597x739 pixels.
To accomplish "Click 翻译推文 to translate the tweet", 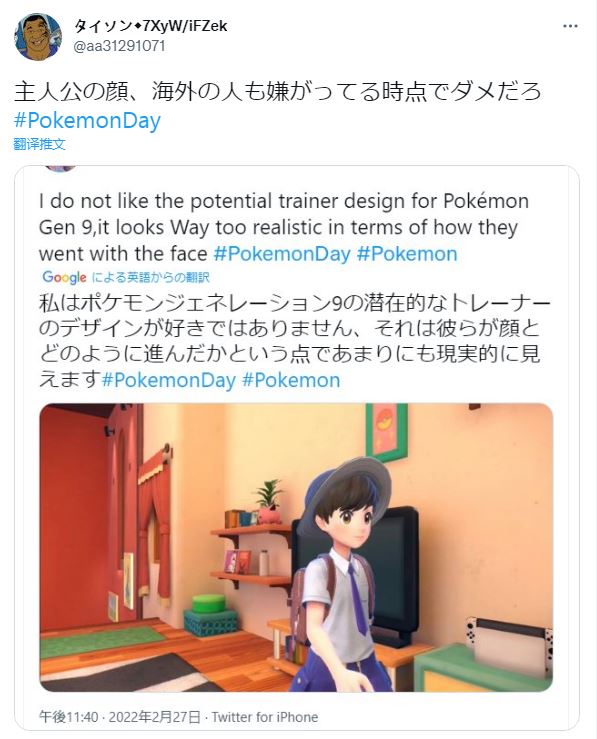I will click(39, 144).
